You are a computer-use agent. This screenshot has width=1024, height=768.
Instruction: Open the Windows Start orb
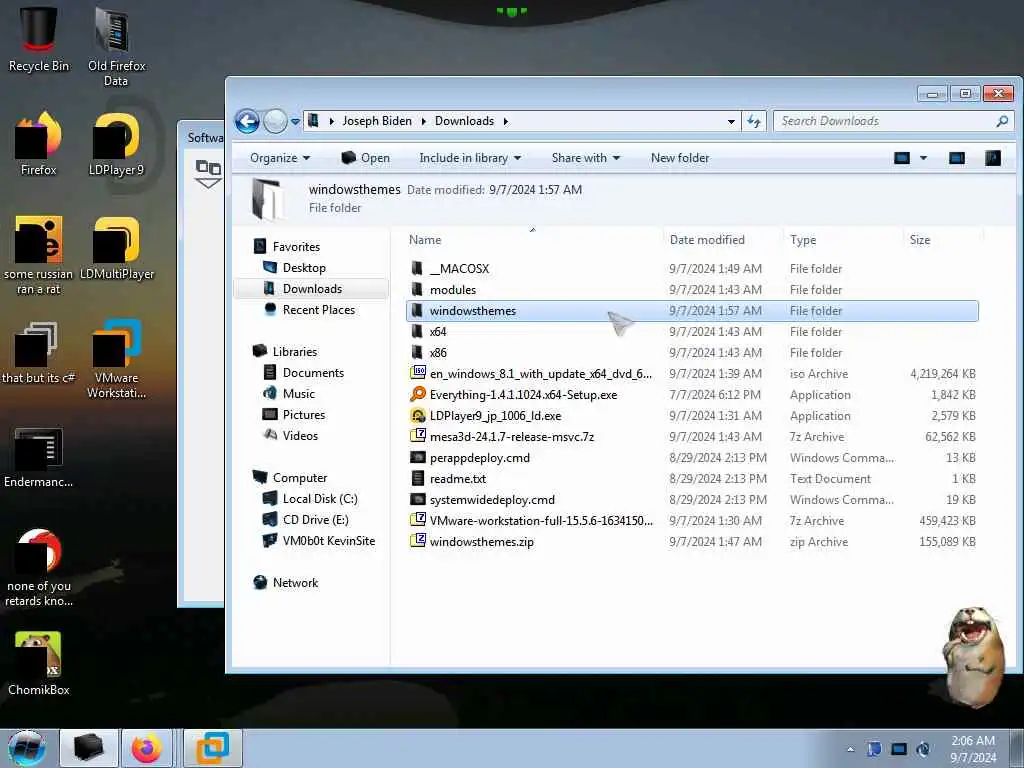(27, 748)
